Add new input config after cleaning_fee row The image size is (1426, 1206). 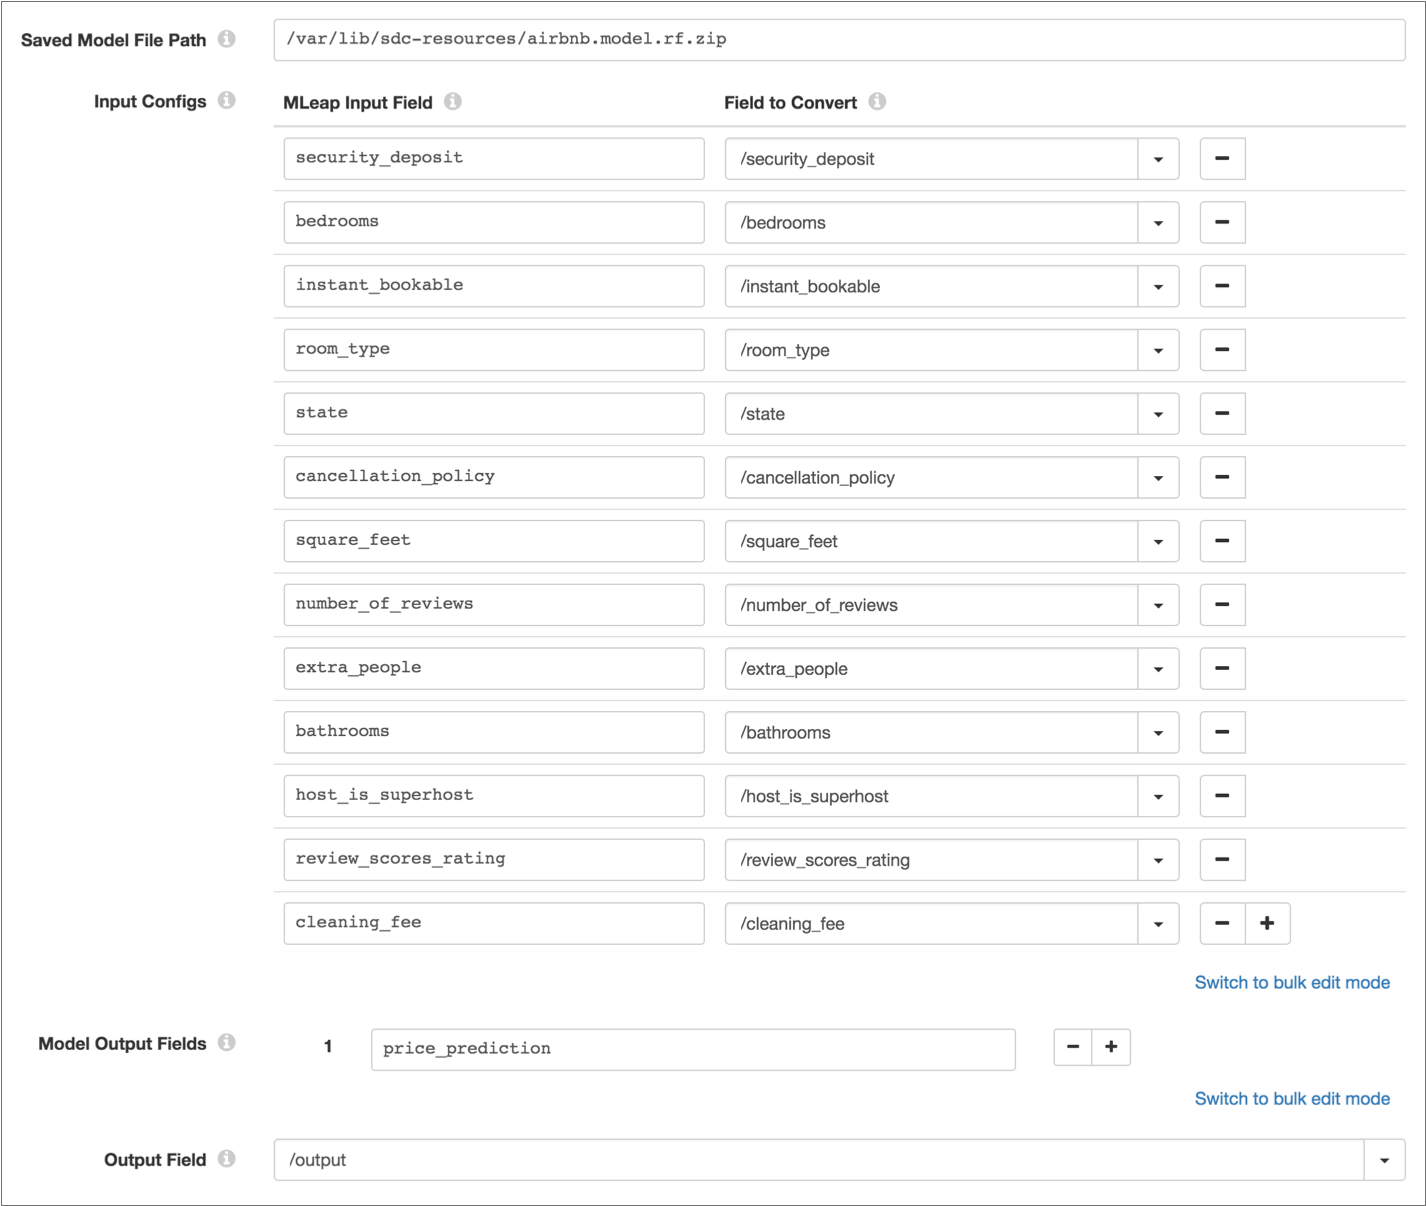tap(1267, 923)
